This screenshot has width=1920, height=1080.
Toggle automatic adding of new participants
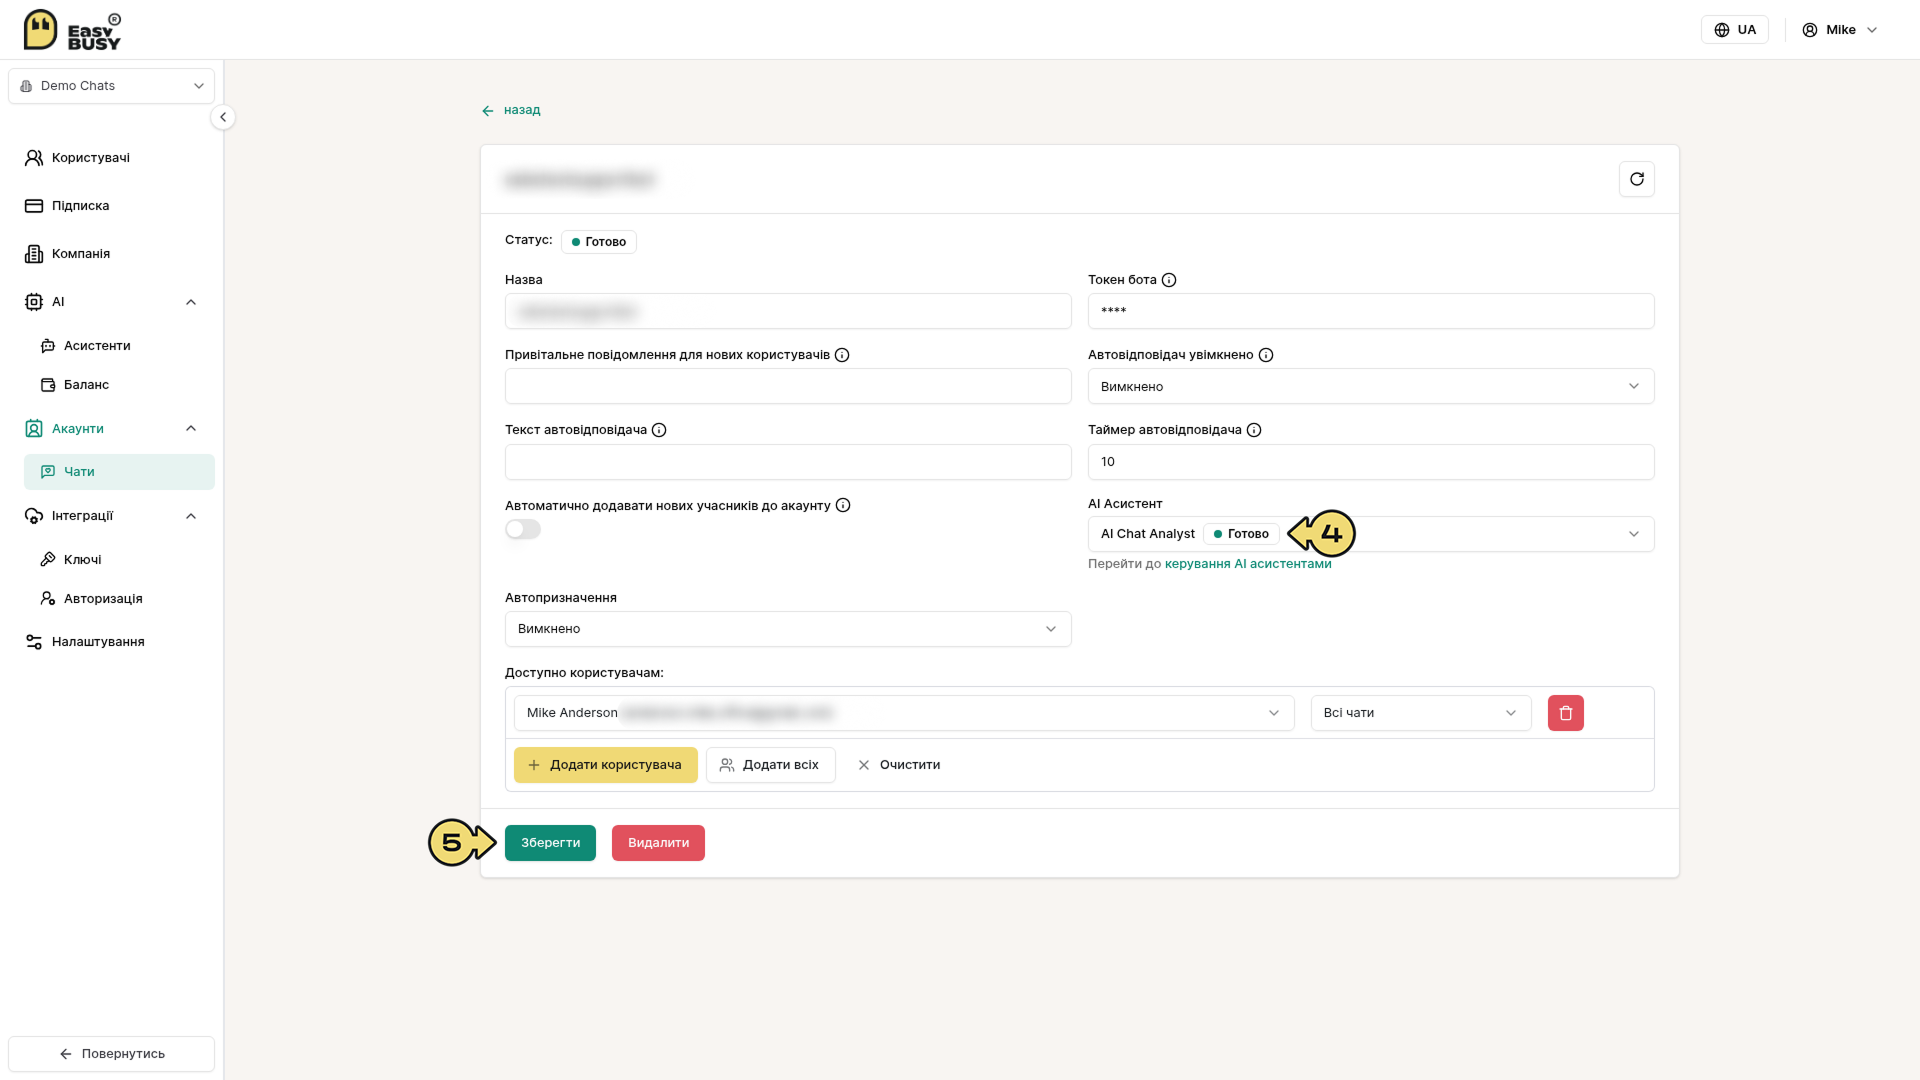[x=523, y=529]
